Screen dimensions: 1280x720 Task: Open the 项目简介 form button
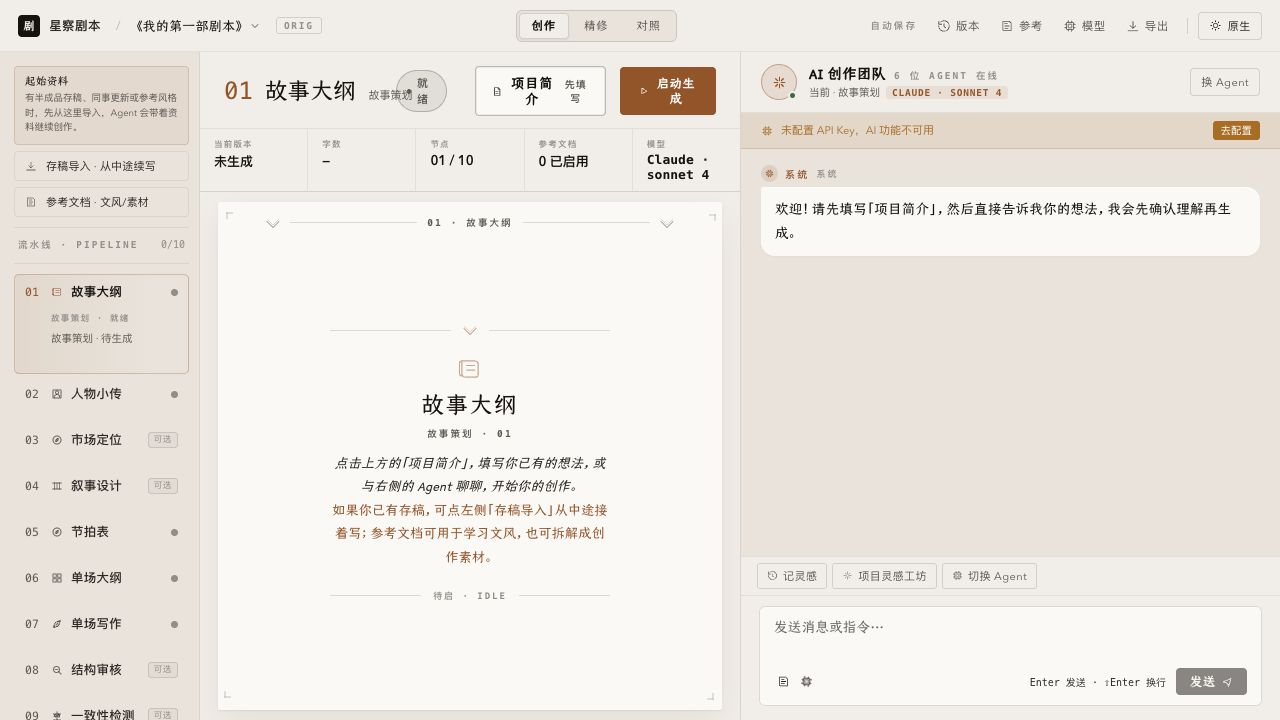540,91
